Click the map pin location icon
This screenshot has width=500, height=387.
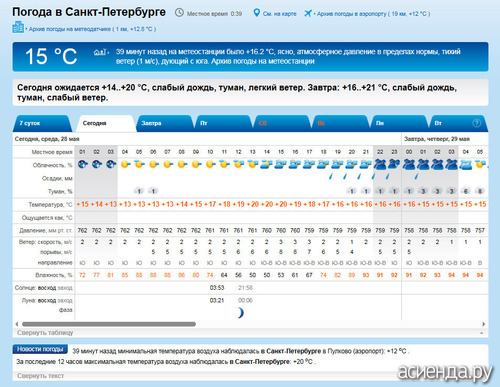[256, 13]
